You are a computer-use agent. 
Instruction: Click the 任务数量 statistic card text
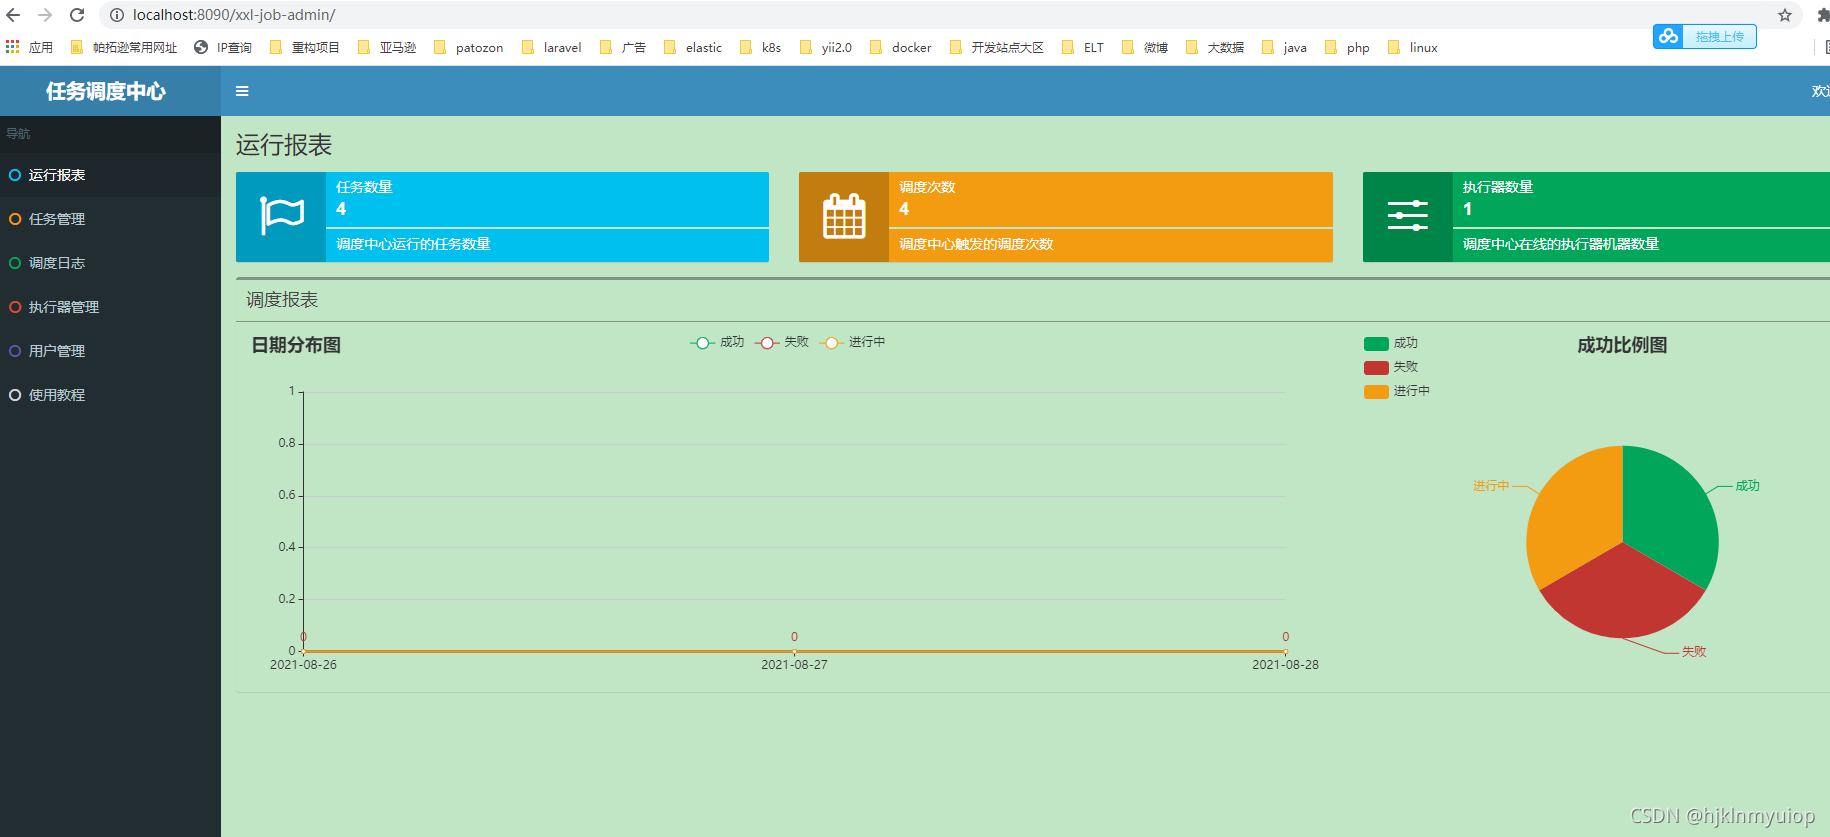[x=364, y=187]
